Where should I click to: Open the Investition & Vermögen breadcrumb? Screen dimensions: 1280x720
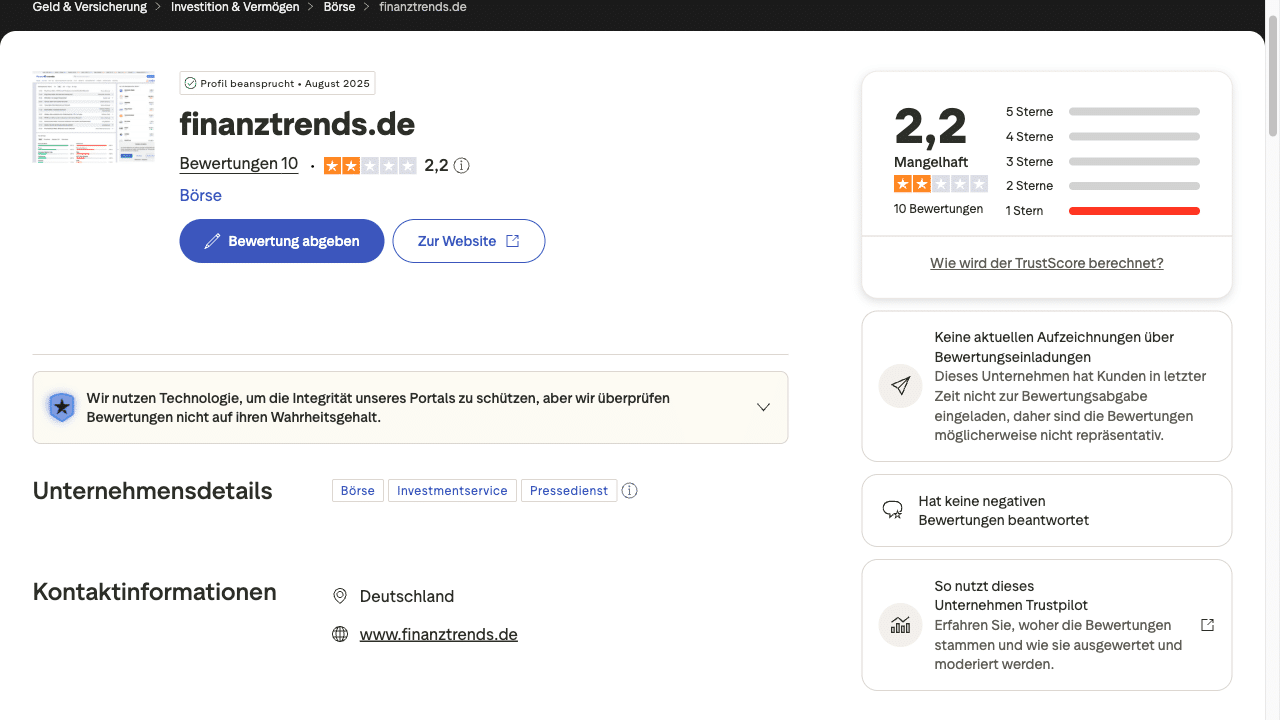[235, 7]
